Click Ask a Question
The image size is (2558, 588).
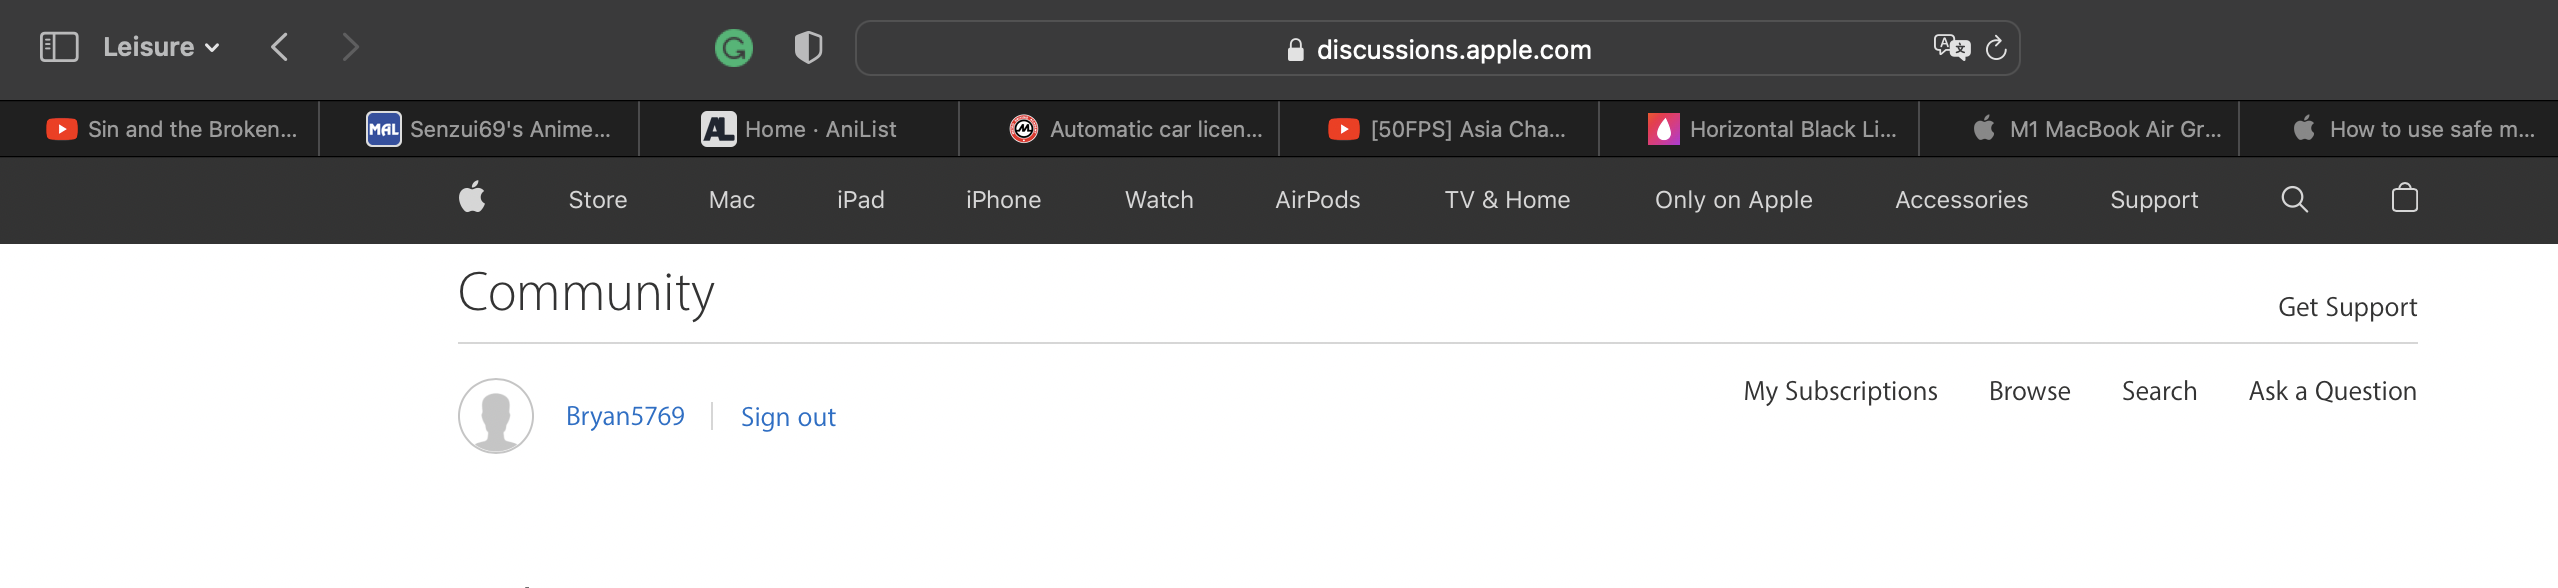click(2331, 391)
